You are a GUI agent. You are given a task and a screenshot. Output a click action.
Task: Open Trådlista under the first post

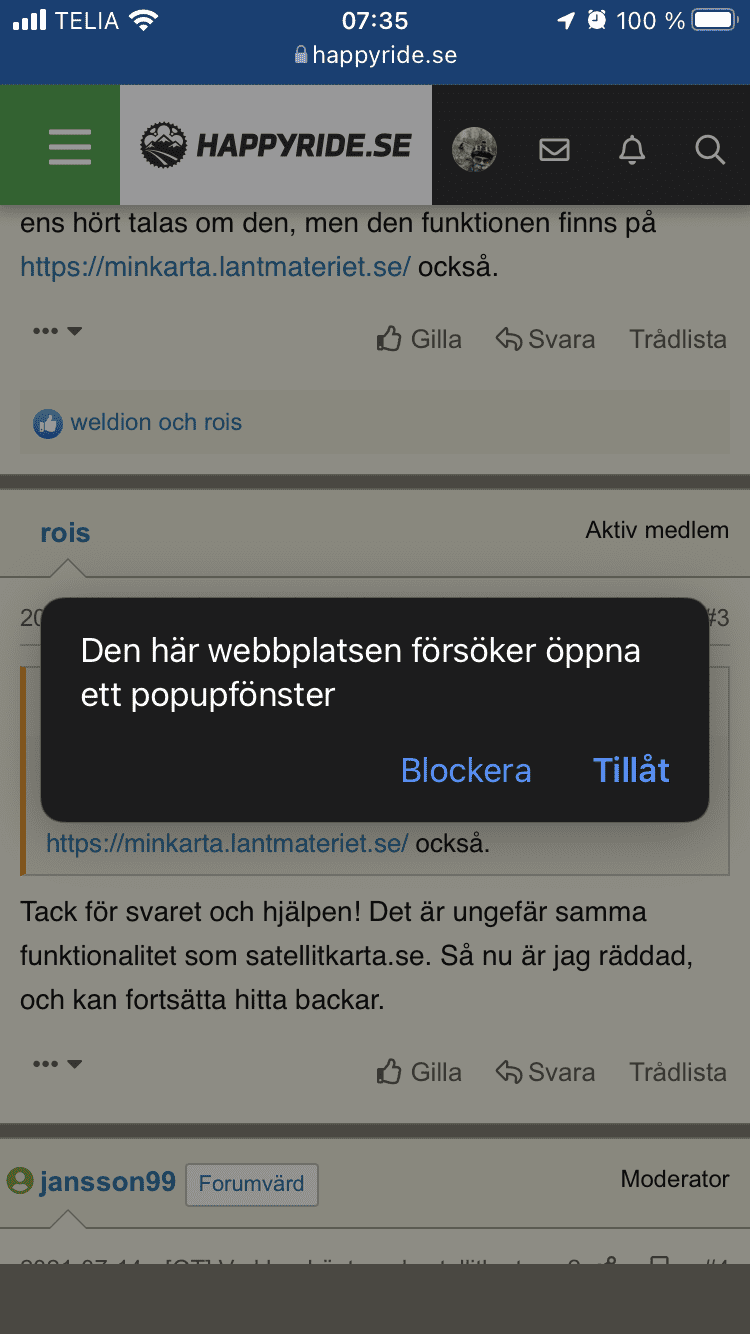click(x=677, y=339)
